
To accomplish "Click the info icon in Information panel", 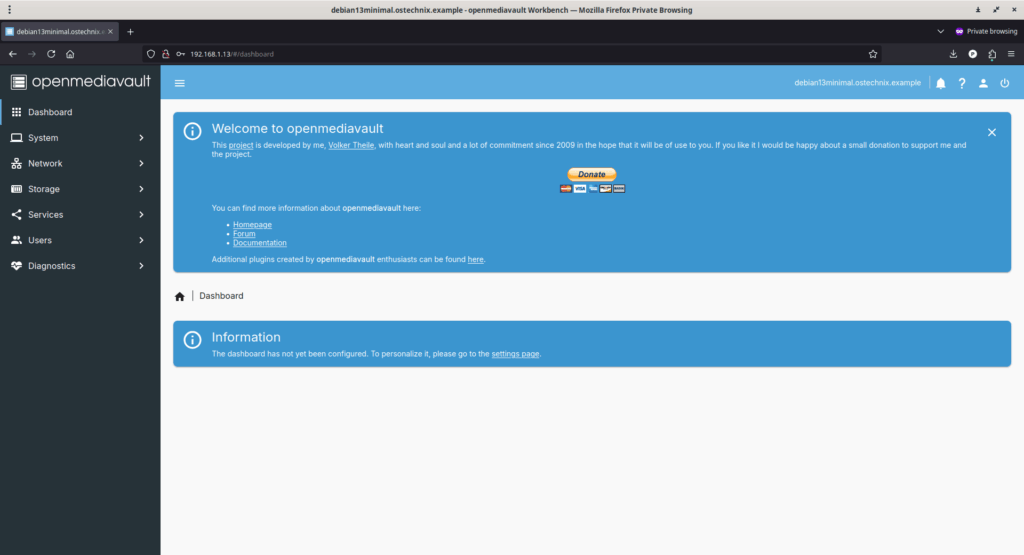I will coord(193,340).
